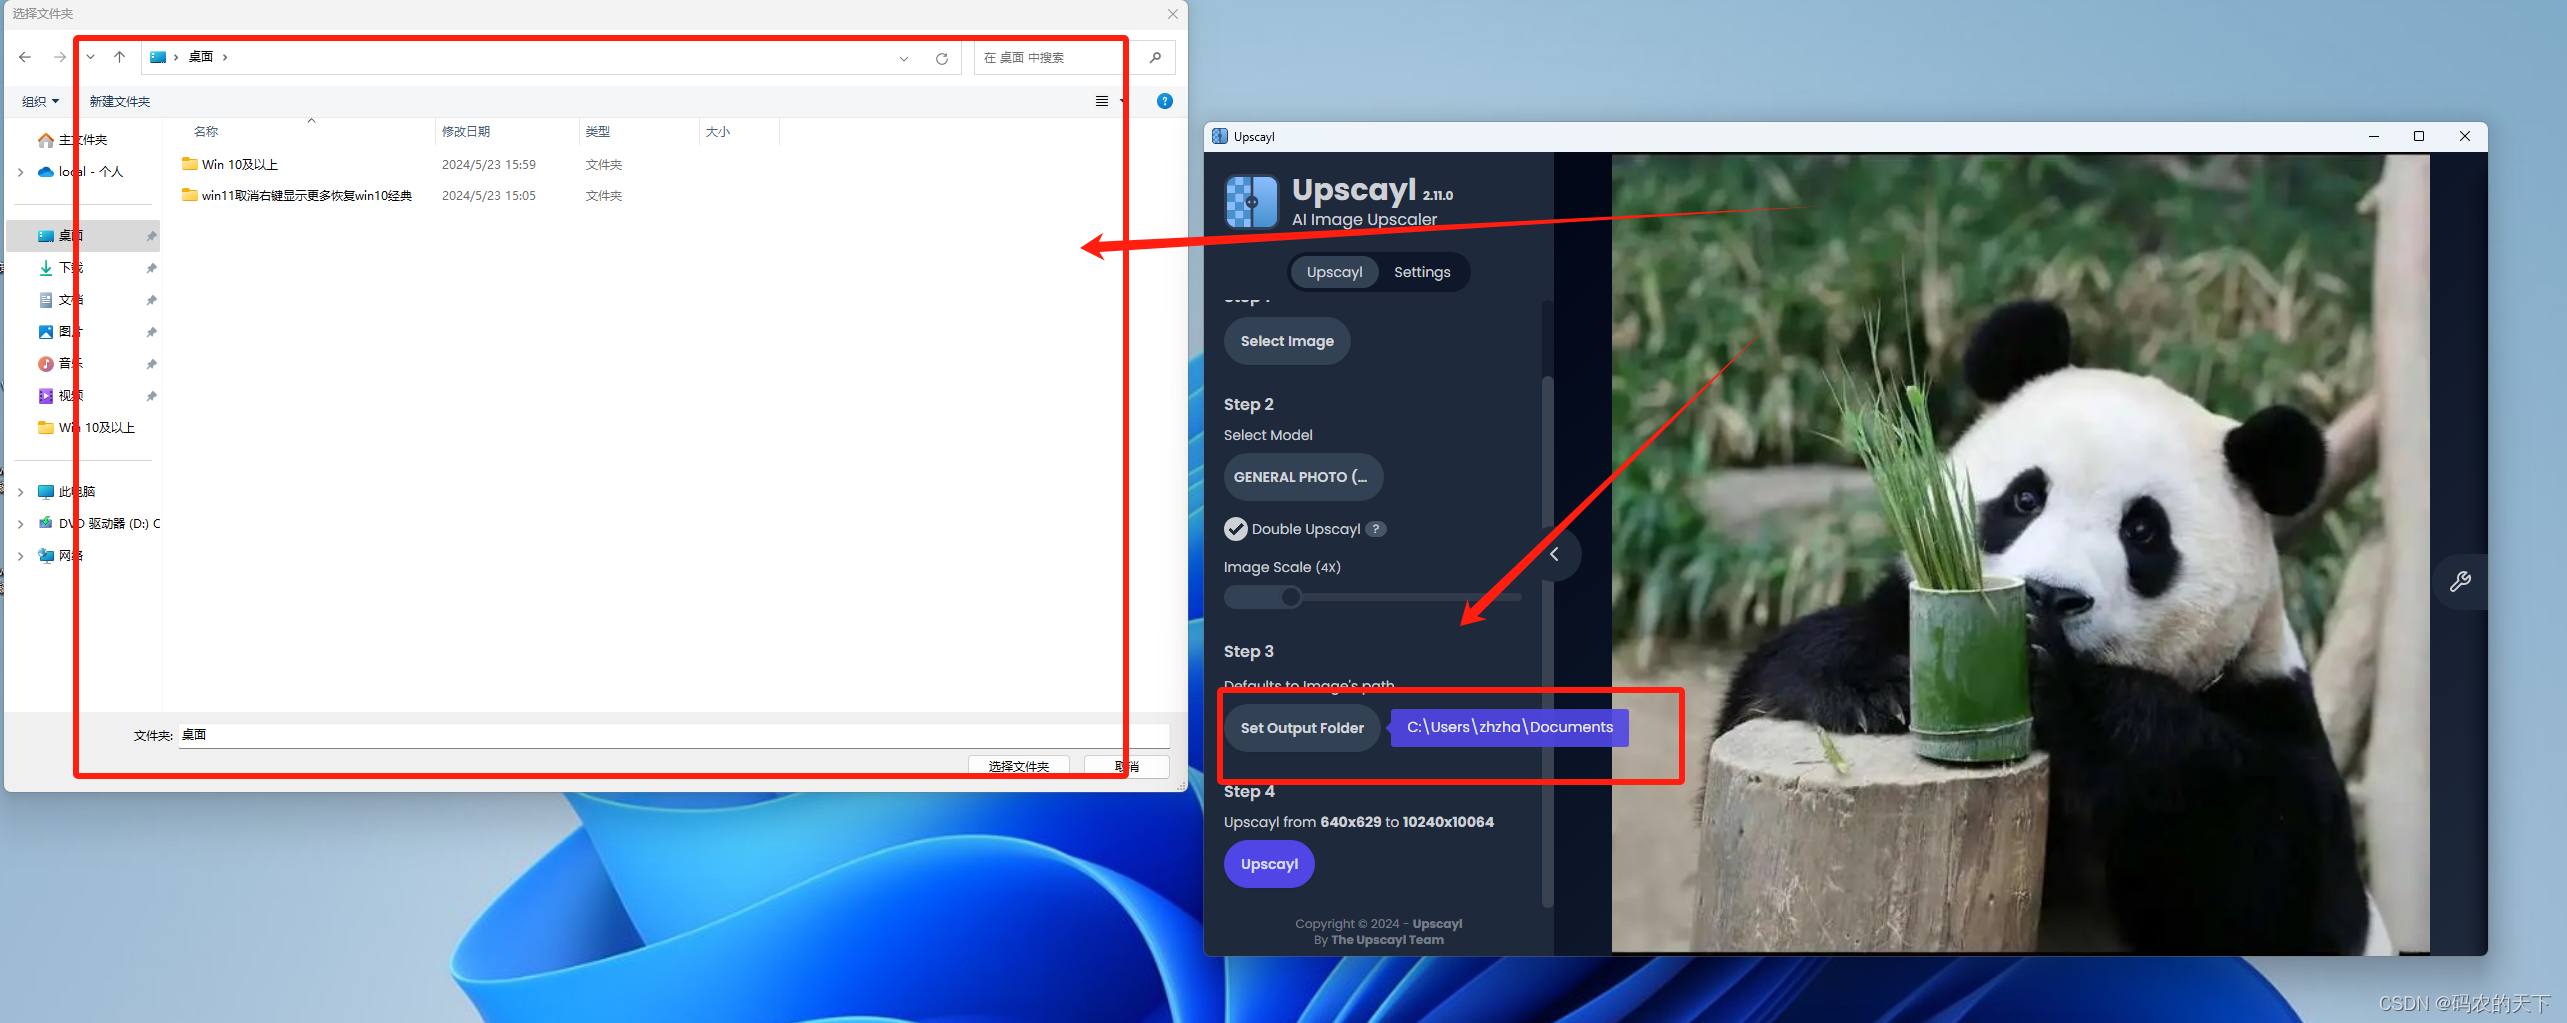The width and height of the screenshot is (2567, 1023).
Task: Adjust the Image Scale slider
Action: click(1372, 597)
